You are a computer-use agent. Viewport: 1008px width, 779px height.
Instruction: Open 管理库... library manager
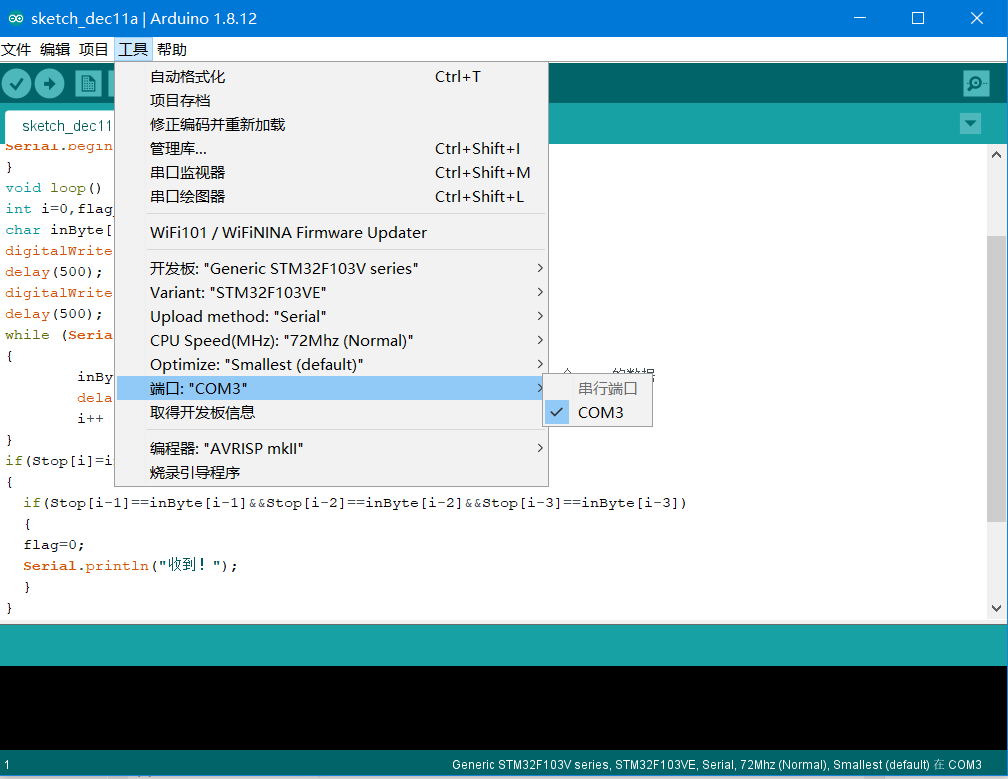[x=331, y=148]
